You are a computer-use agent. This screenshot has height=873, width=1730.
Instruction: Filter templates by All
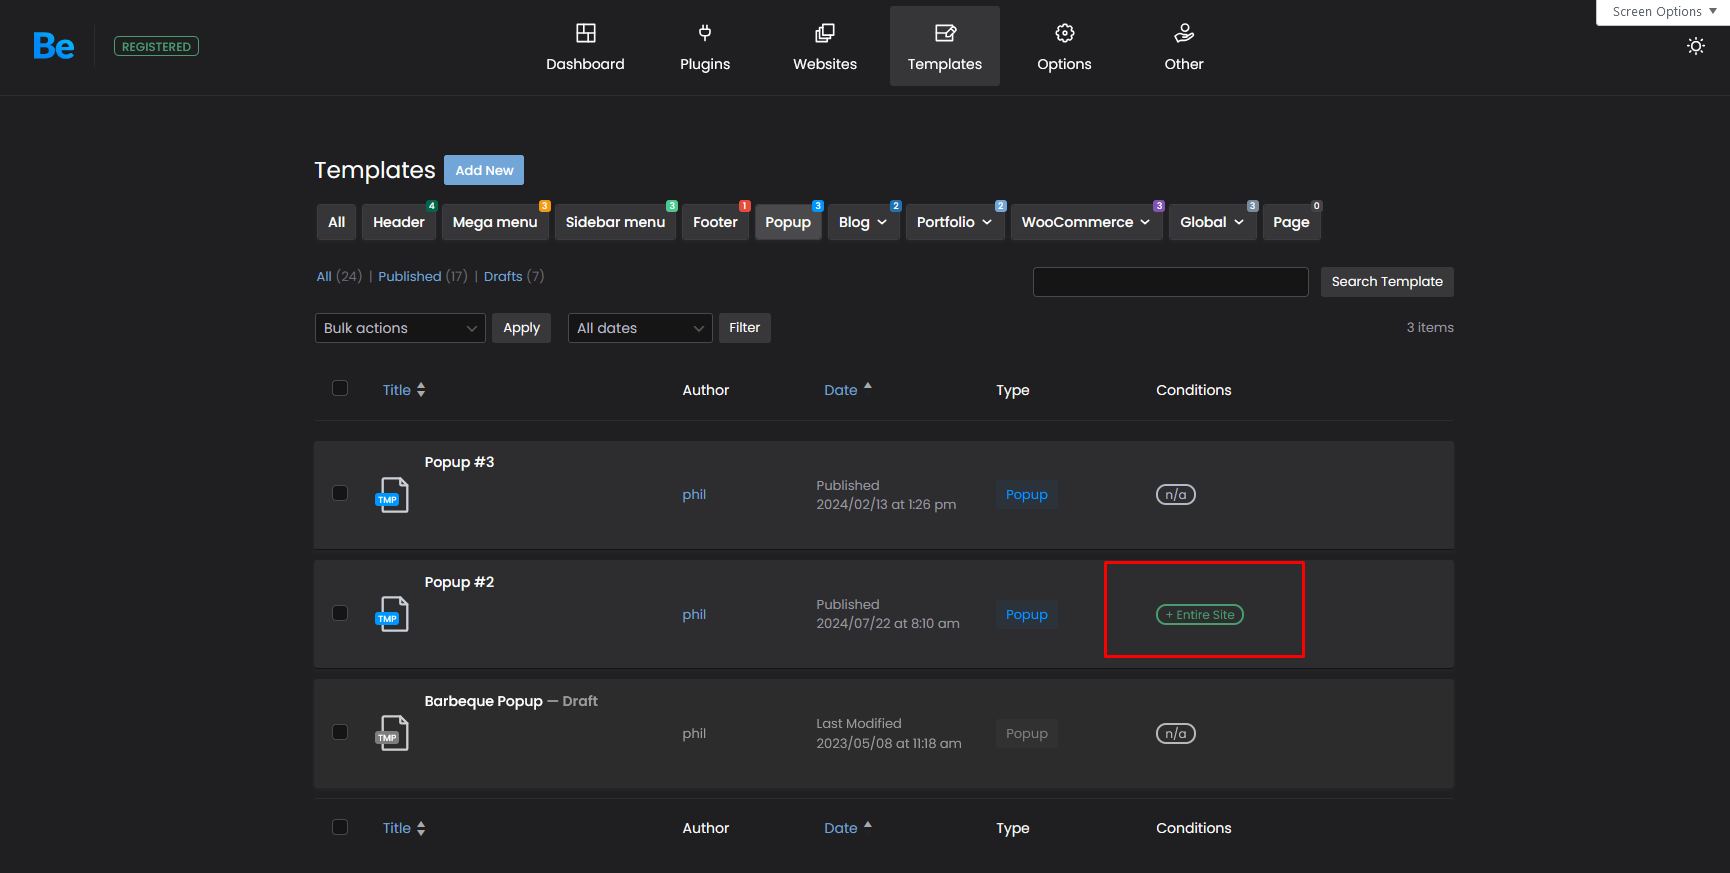(337, 222)
